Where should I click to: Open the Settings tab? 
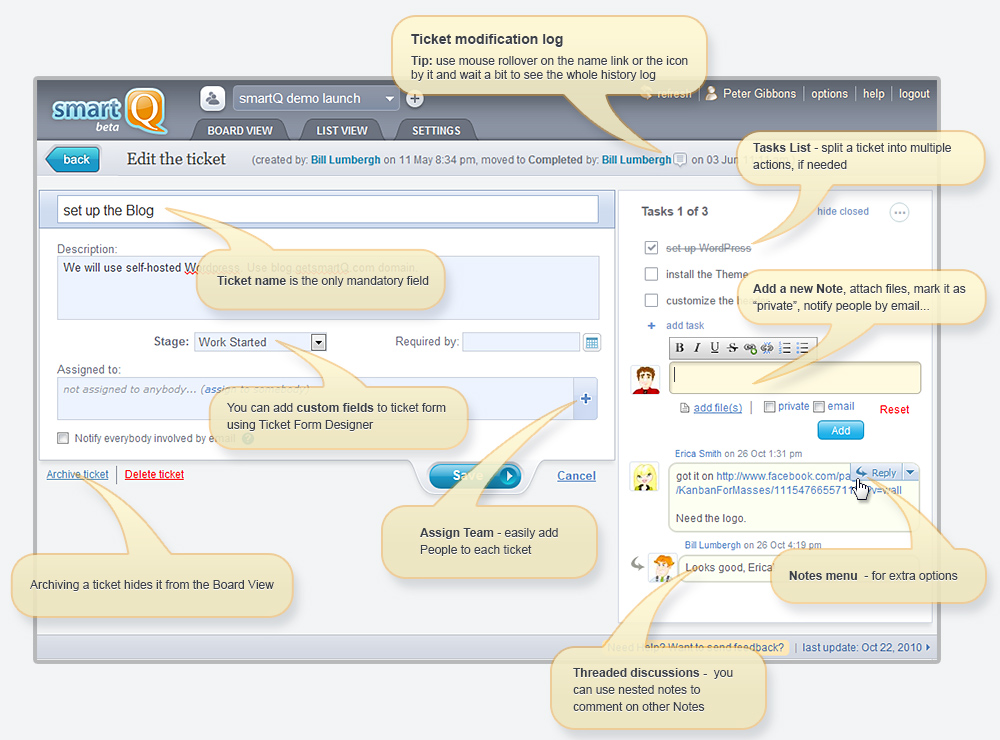coord(436,130)
